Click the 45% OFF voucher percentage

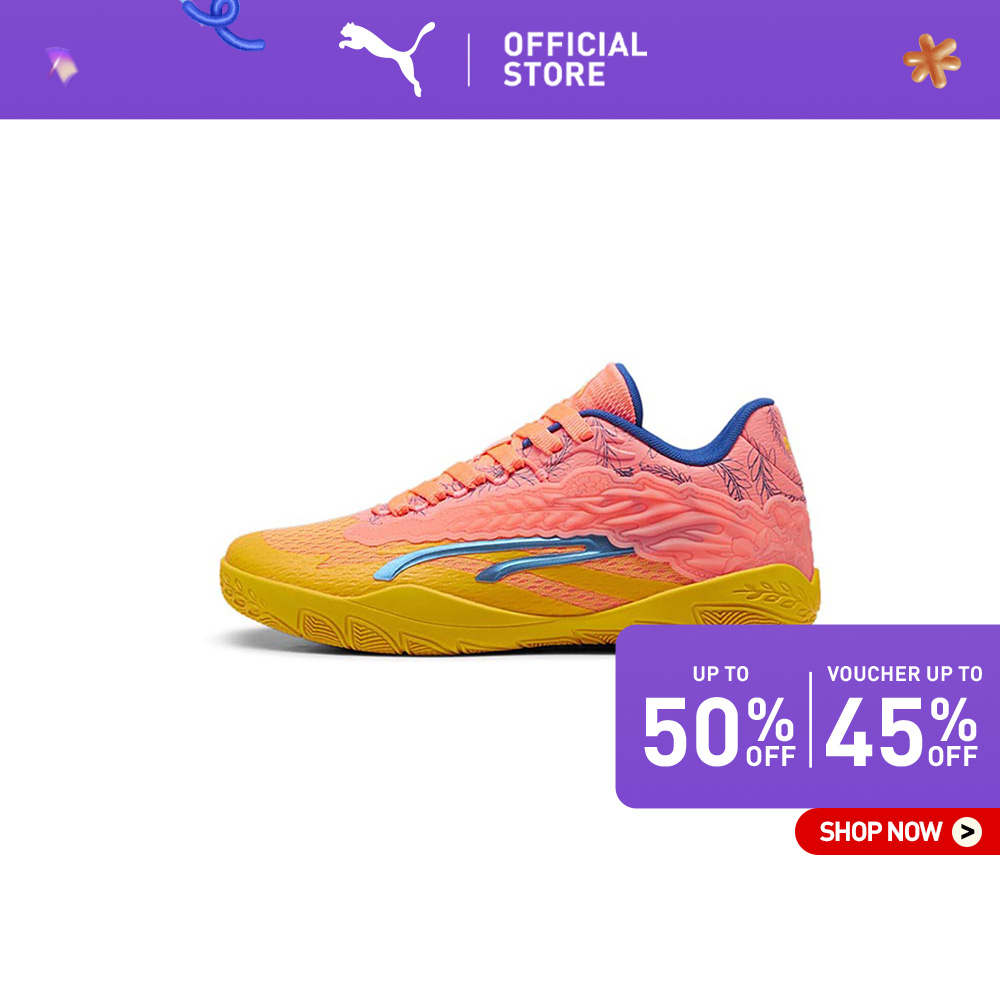point(901,731)
